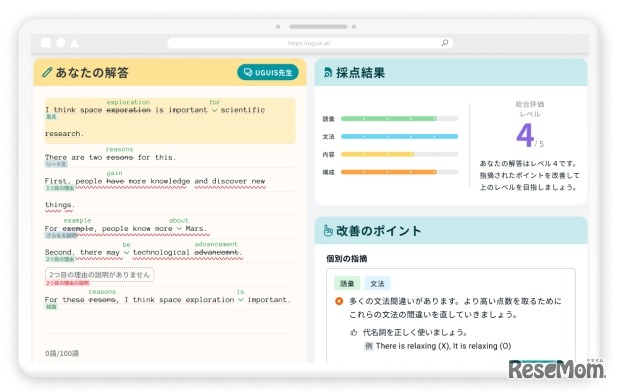Click the 意見 tag under 'I think'
619x392 pixels.
tap(51, 117)
